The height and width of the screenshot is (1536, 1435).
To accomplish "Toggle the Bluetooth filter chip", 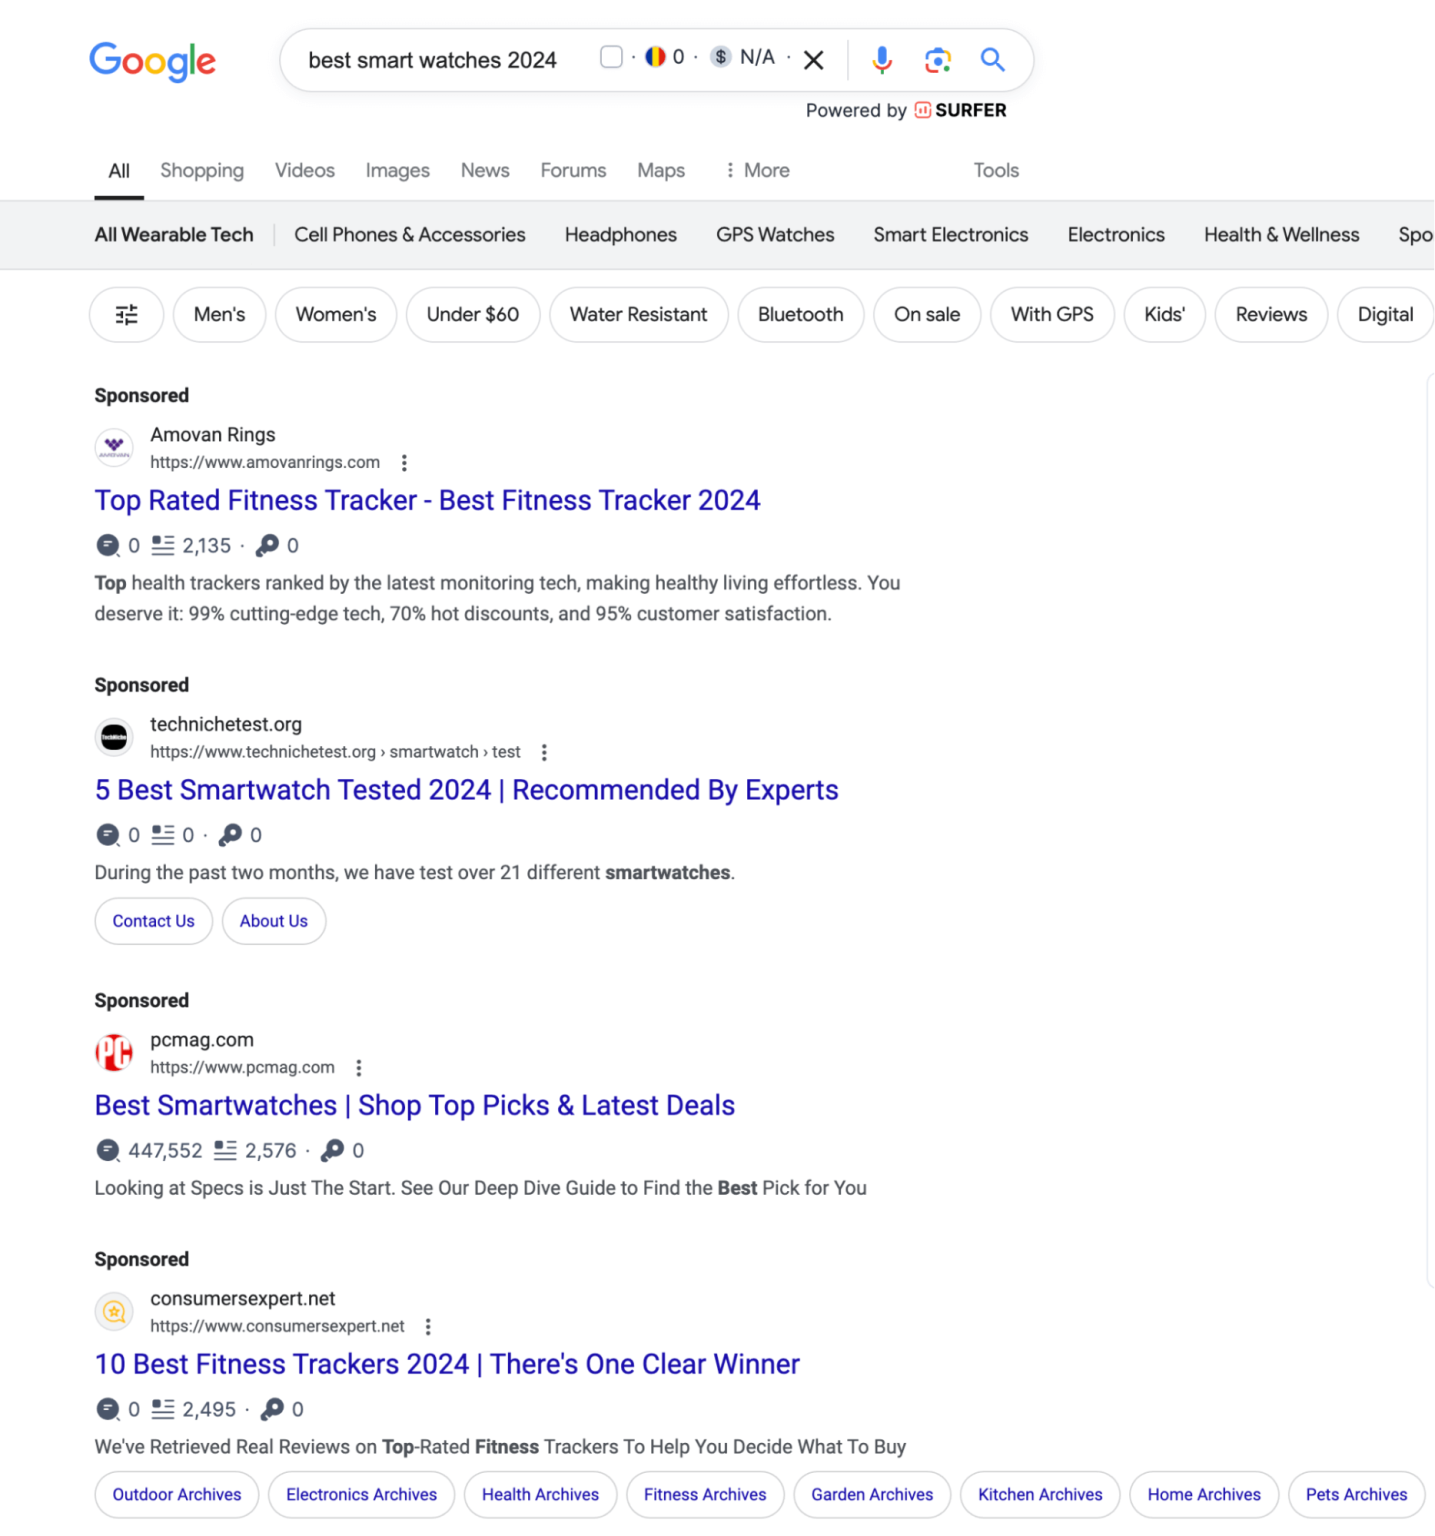I will pos(800,314).
